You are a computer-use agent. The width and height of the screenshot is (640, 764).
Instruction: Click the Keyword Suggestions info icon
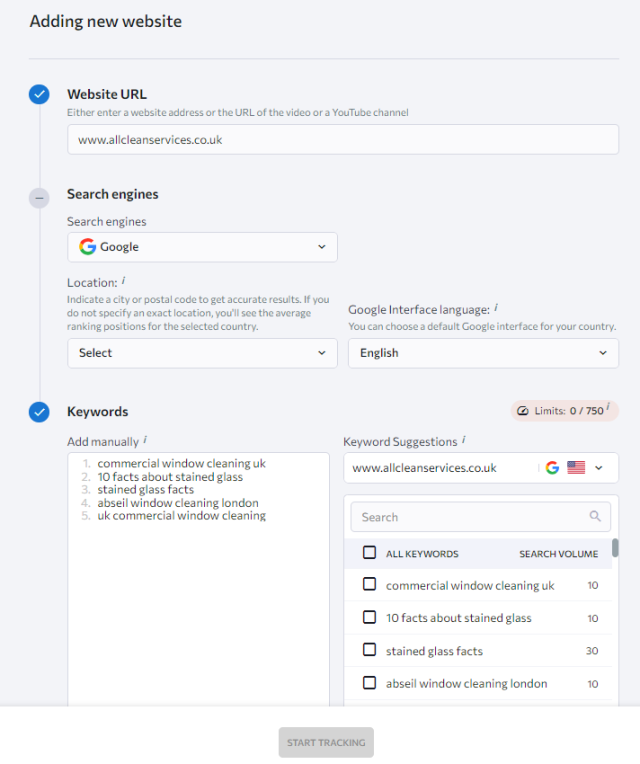(x=464, y=440)
